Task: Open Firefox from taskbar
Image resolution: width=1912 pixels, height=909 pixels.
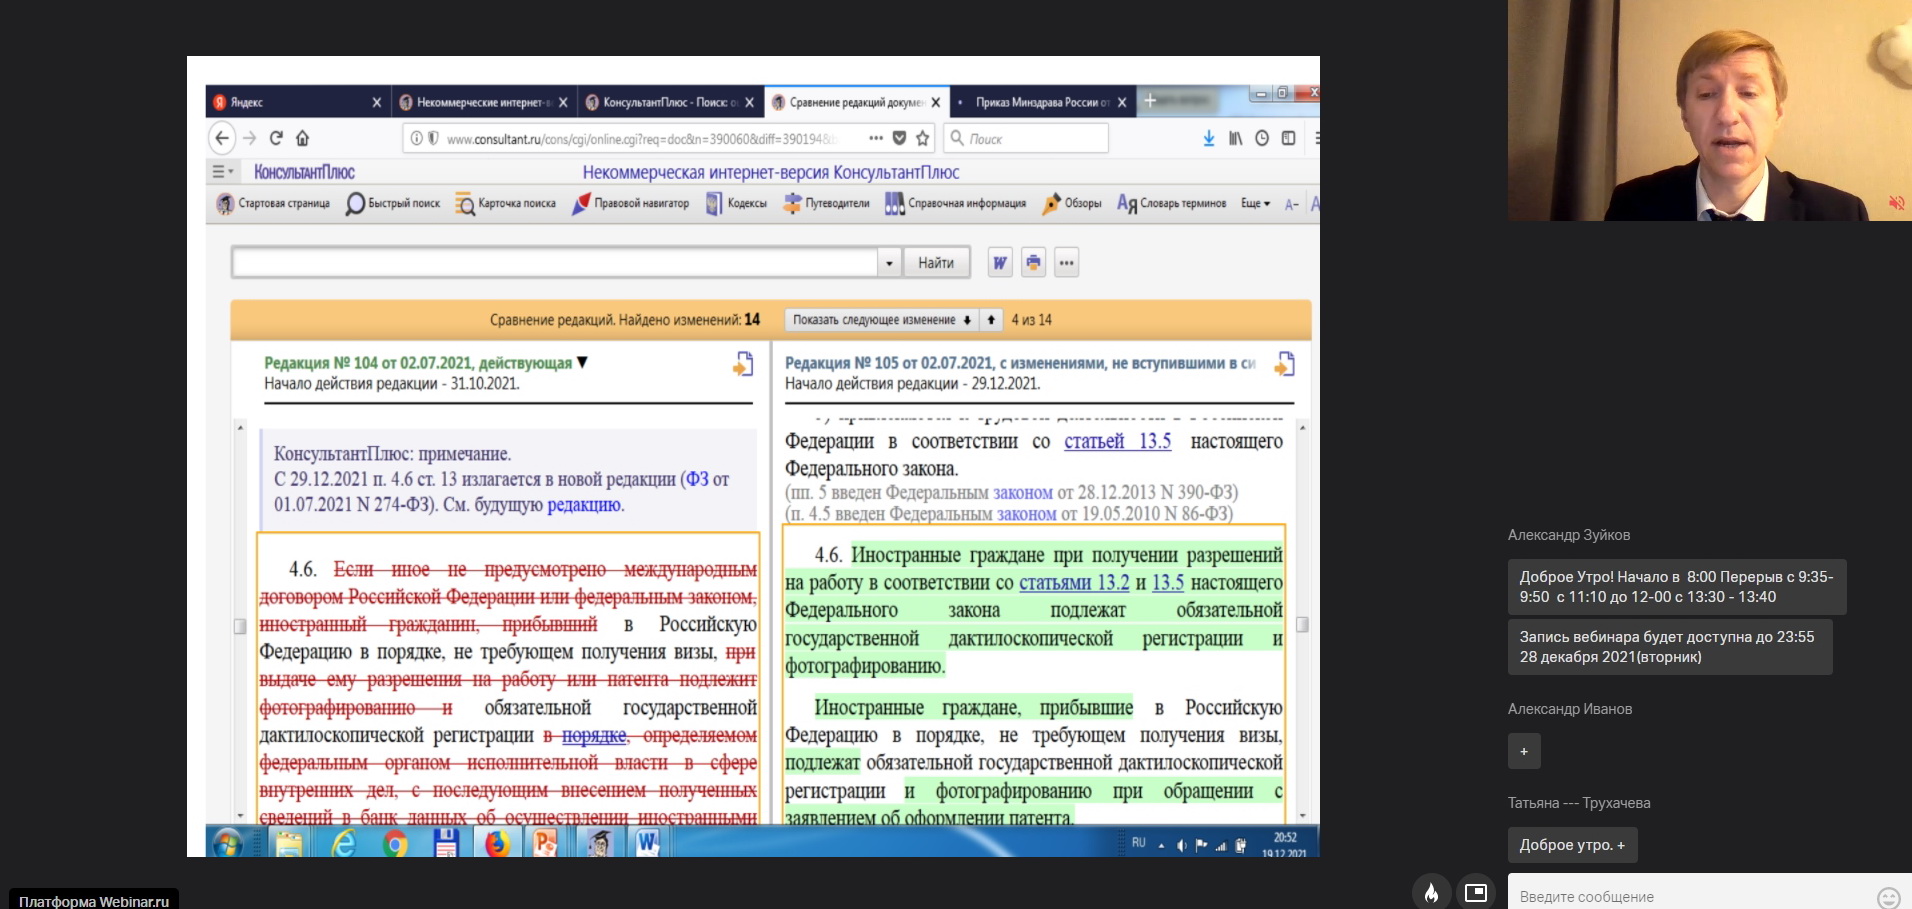Action: pos(497,844)
